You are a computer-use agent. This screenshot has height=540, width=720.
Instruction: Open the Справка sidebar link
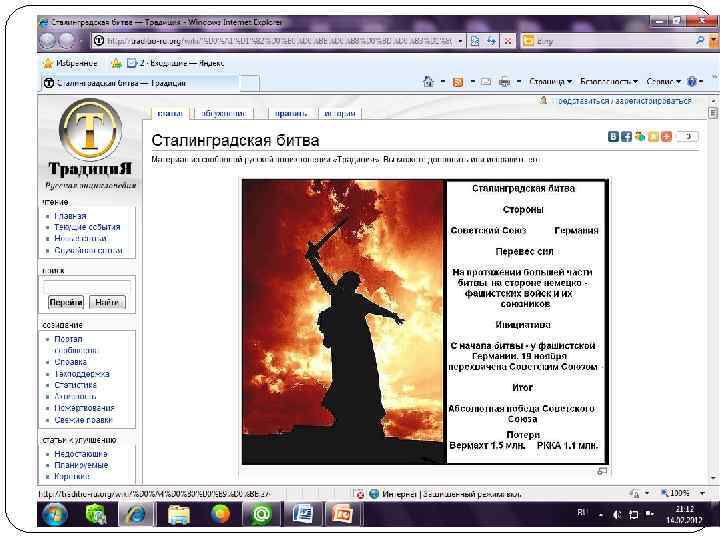click(71, 362)
